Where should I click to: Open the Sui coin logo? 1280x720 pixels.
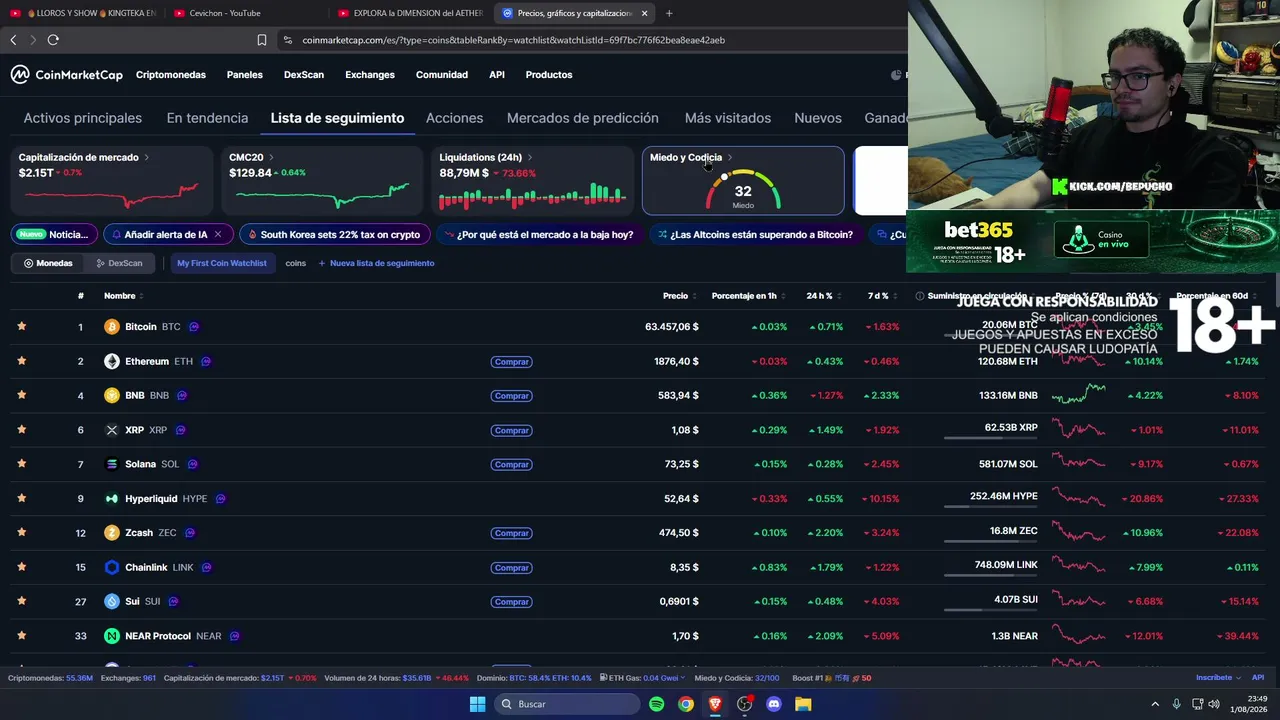[112, 601]
